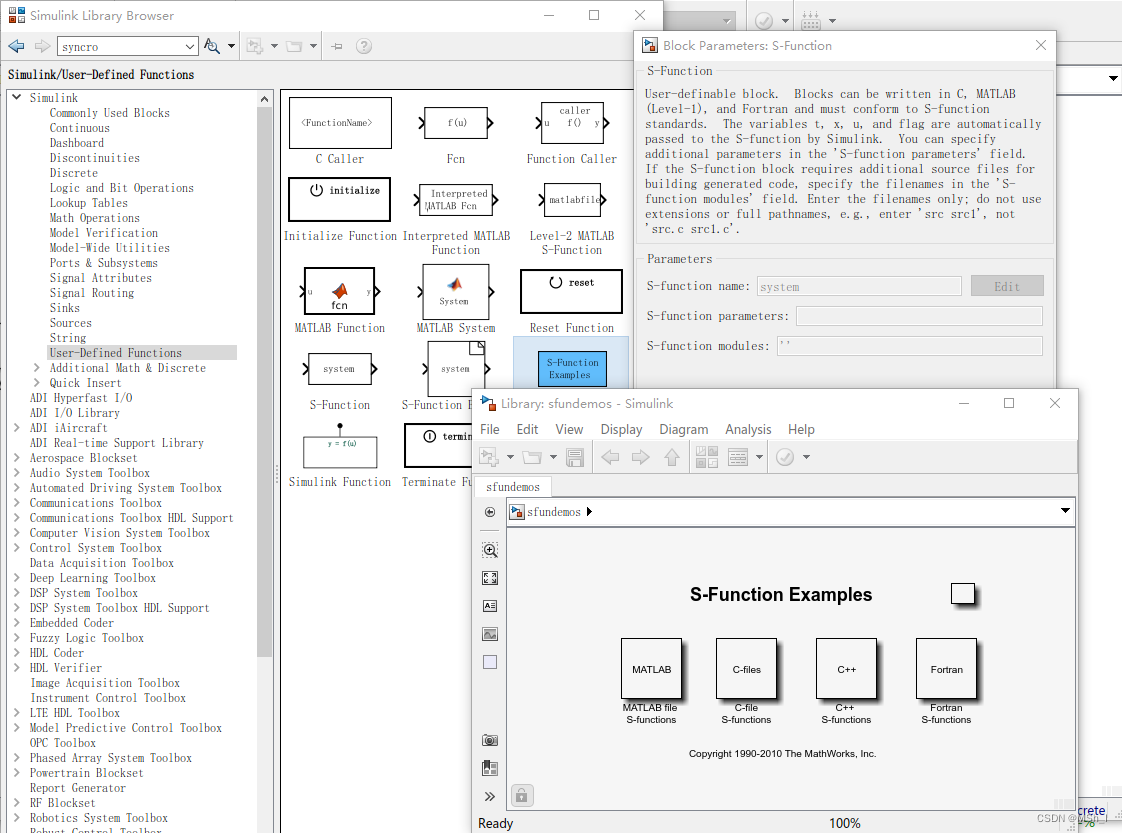Open the Diagram menu in sfundemos
Viewport: 1122px width, 833px height.
point(683,429)
